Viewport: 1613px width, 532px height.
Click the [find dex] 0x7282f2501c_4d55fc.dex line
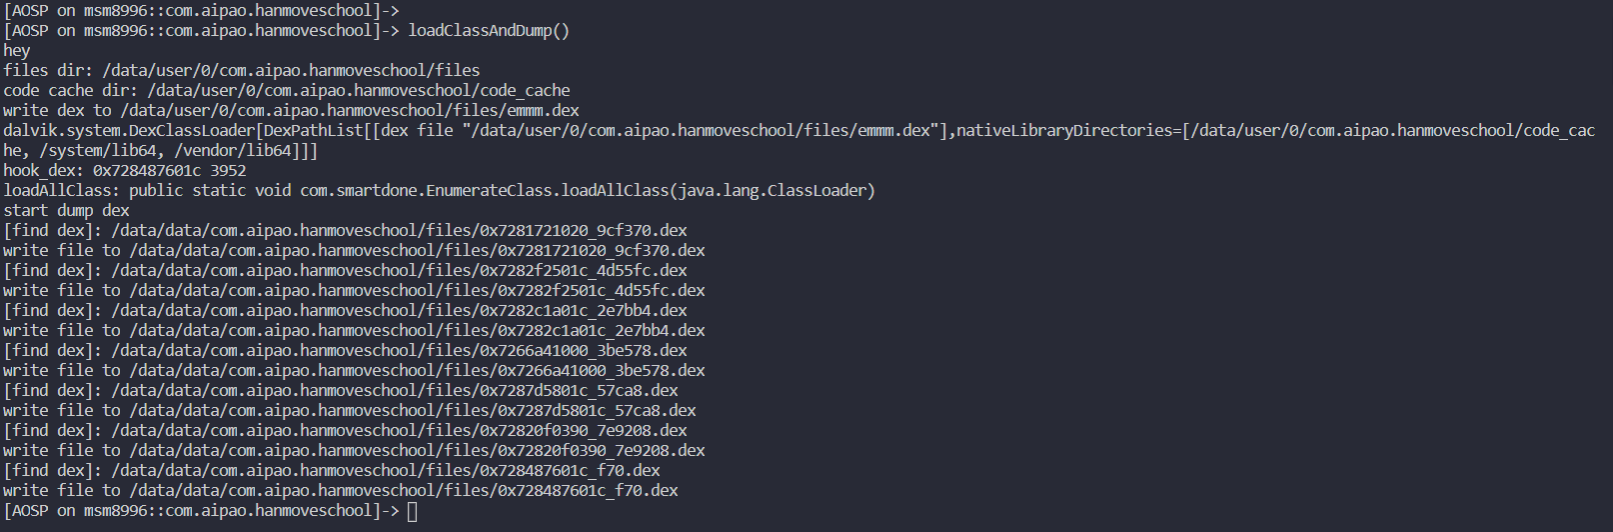point(345,270)
